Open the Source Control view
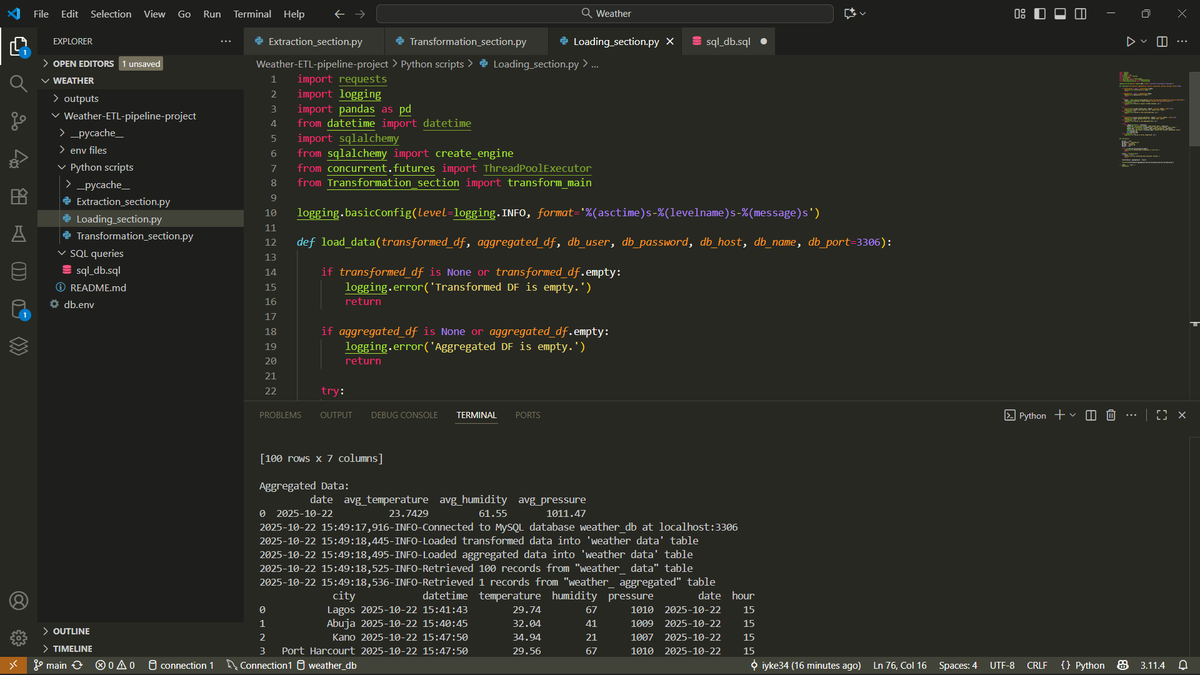This screenshot has width=1200, height=675. (x=18, y=122)
